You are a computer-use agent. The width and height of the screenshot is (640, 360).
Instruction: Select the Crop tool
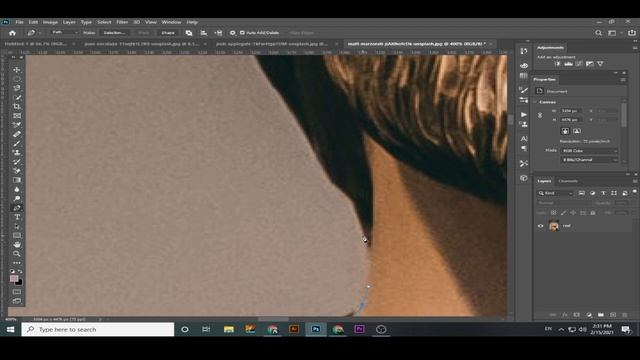17,107
